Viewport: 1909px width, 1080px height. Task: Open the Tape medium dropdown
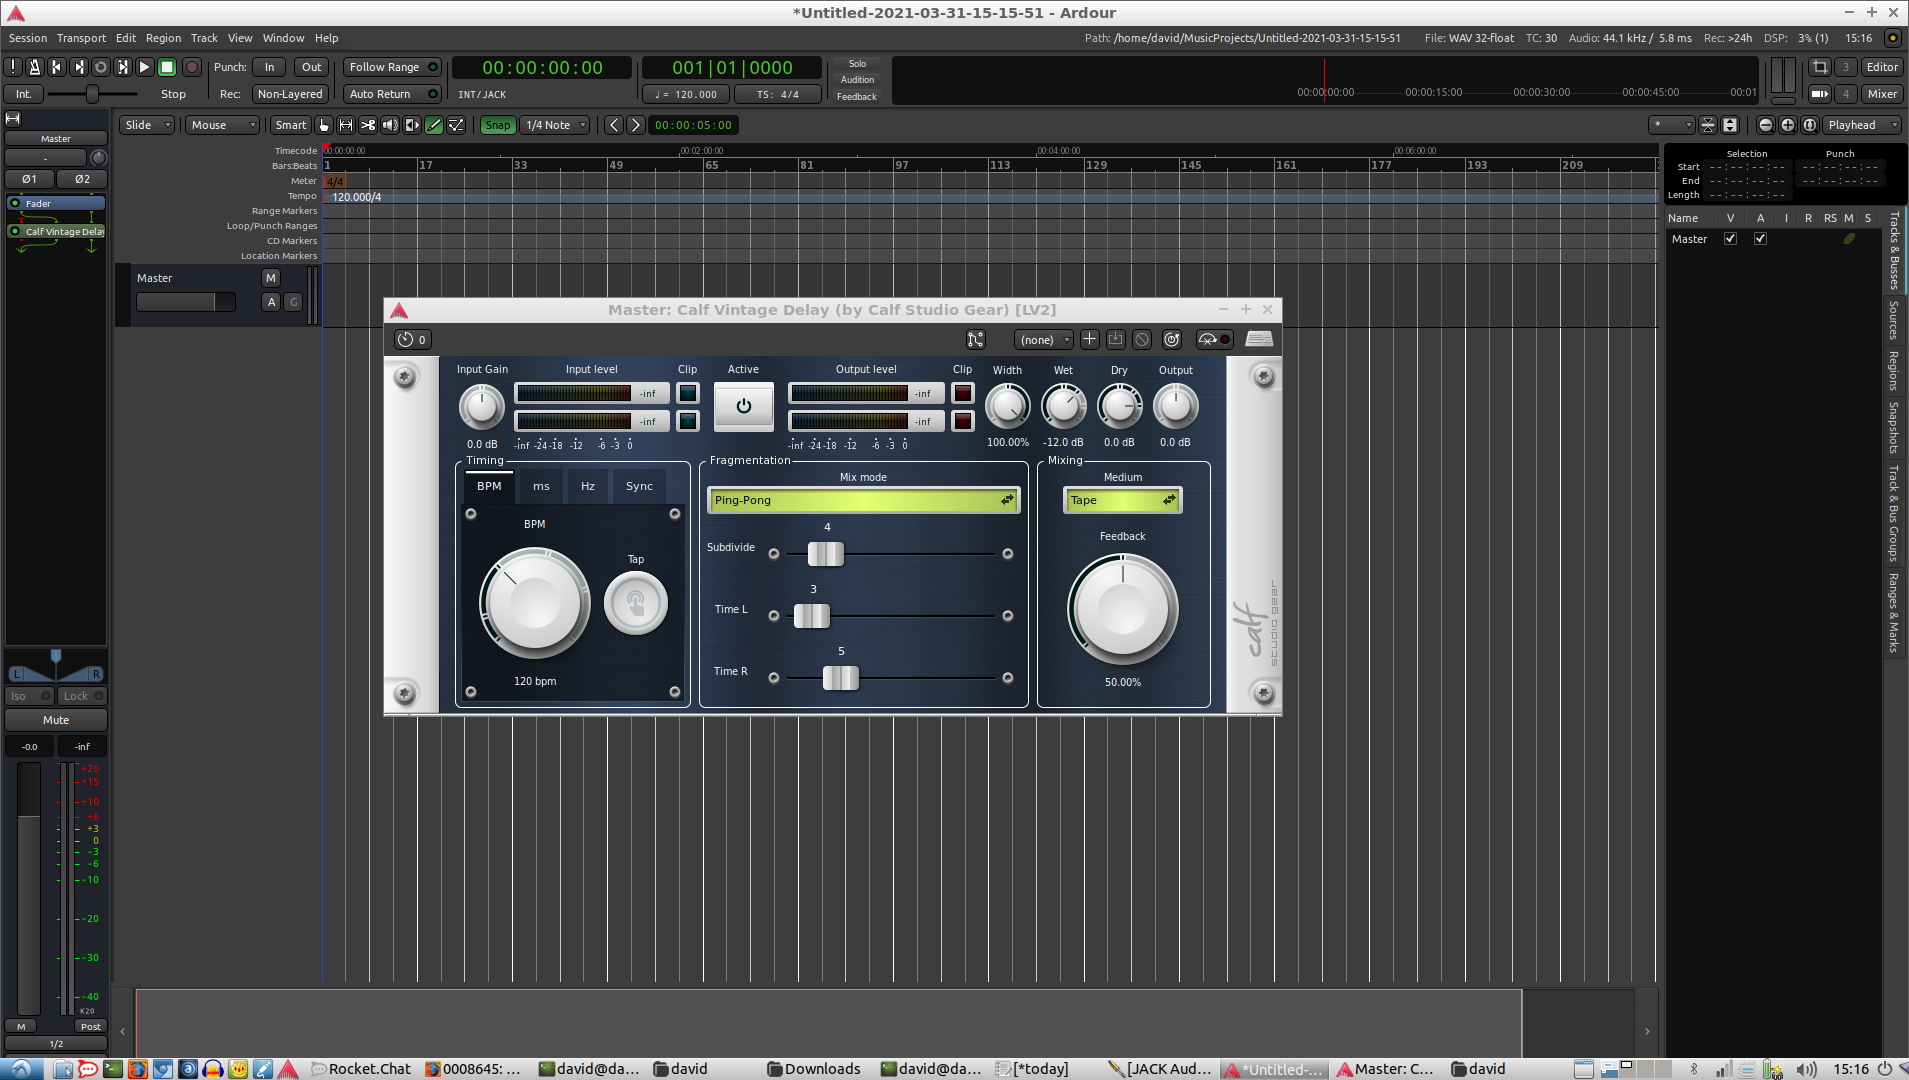(1122, 500)
